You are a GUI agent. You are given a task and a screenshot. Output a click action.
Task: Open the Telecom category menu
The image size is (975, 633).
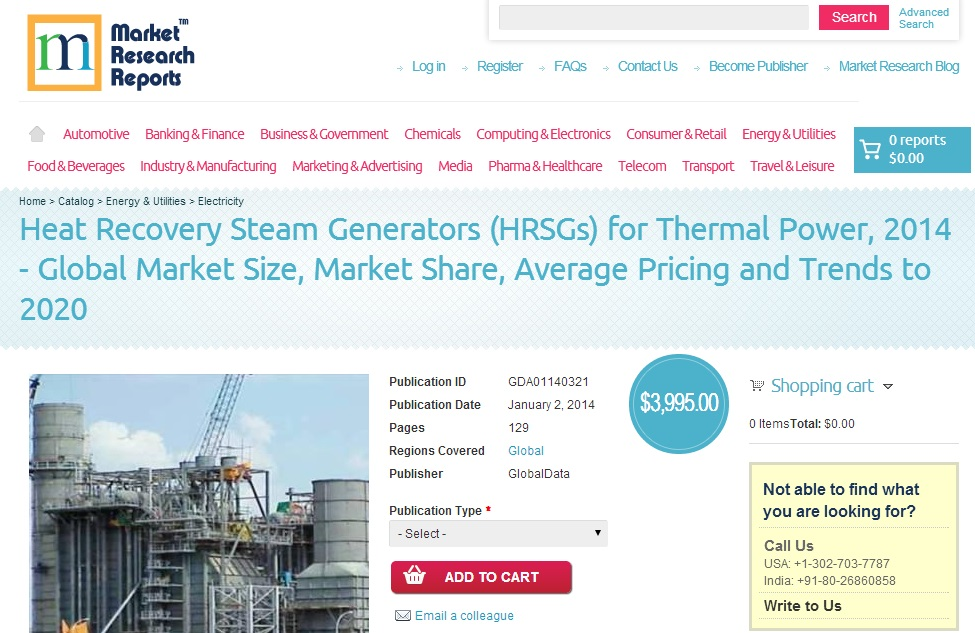pos(642,166)
